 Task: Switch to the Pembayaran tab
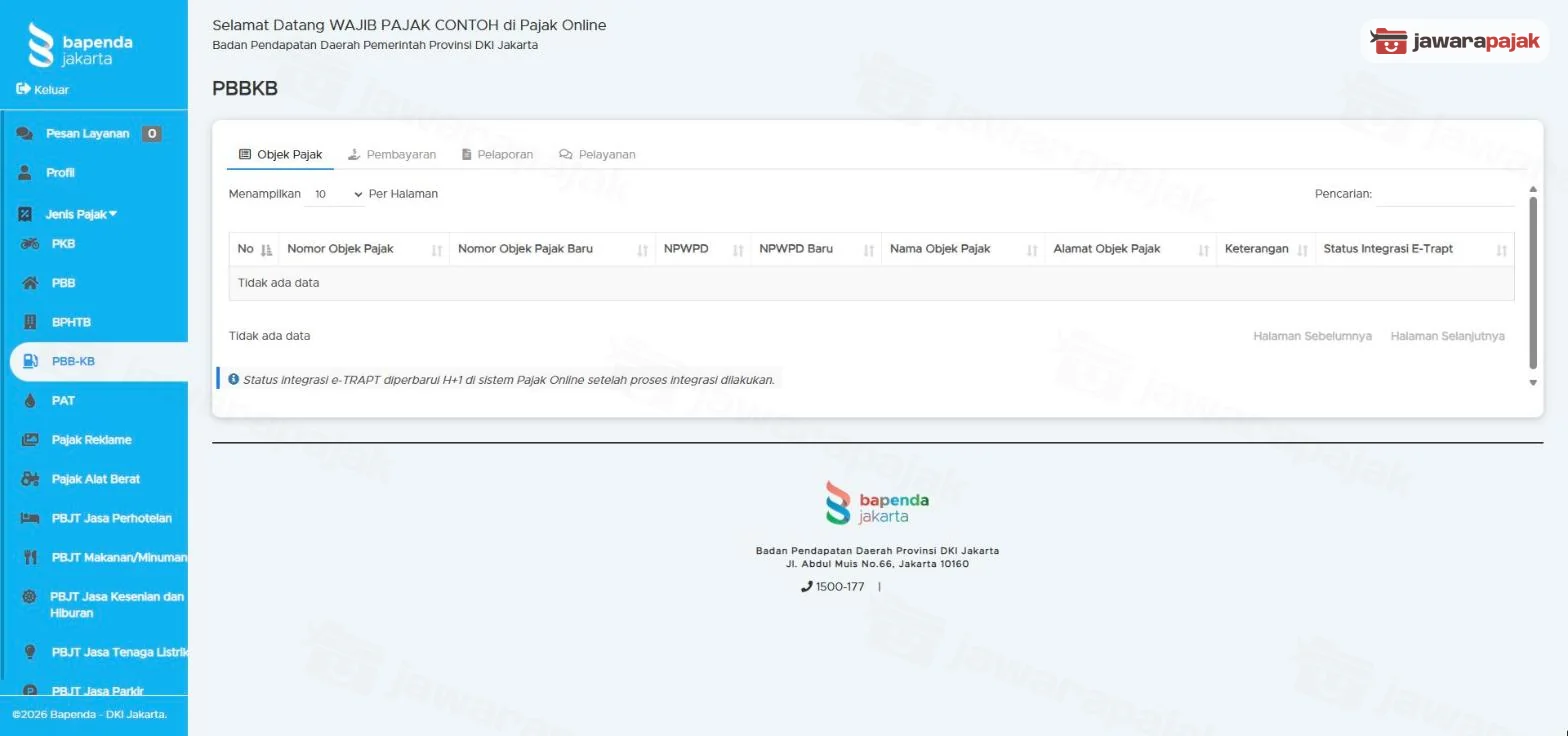[391, 154]
